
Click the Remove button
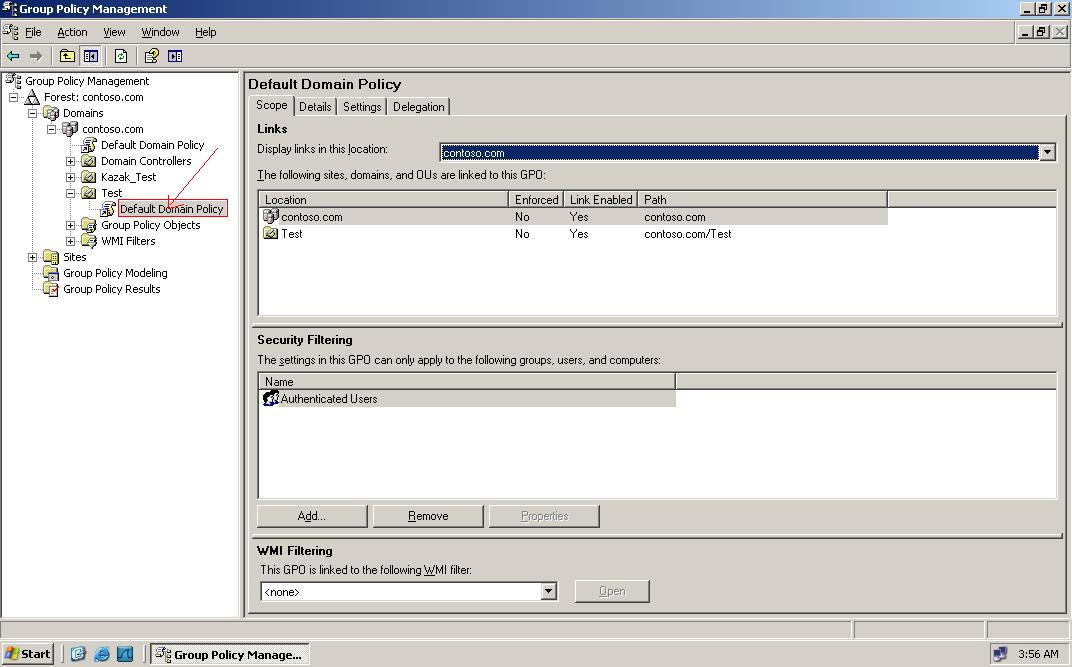pos(428,516)
